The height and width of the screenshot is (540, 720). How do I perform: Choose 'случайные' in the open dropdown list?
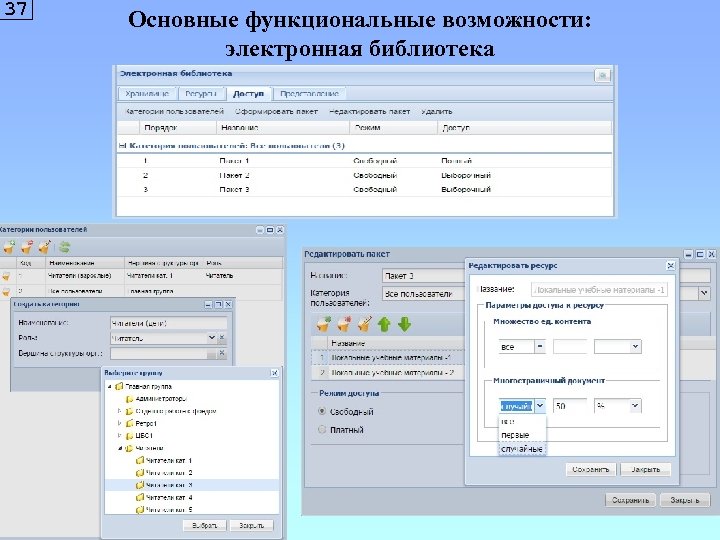522,449
